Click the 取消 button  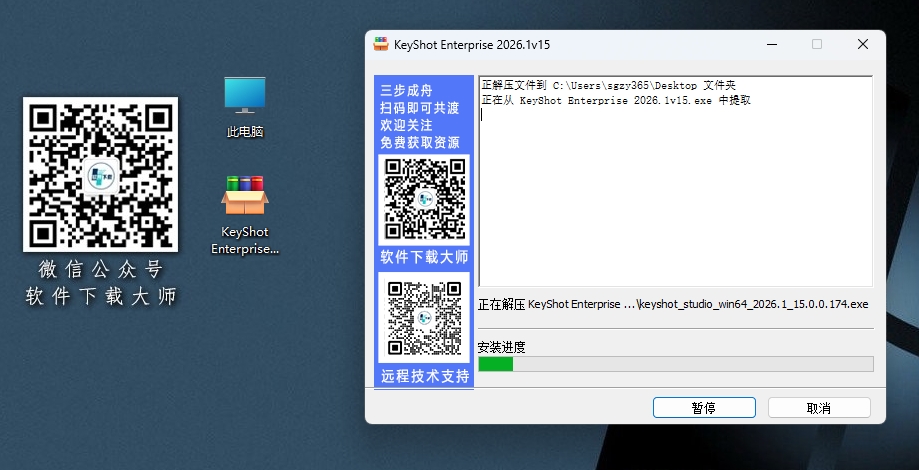819,408
